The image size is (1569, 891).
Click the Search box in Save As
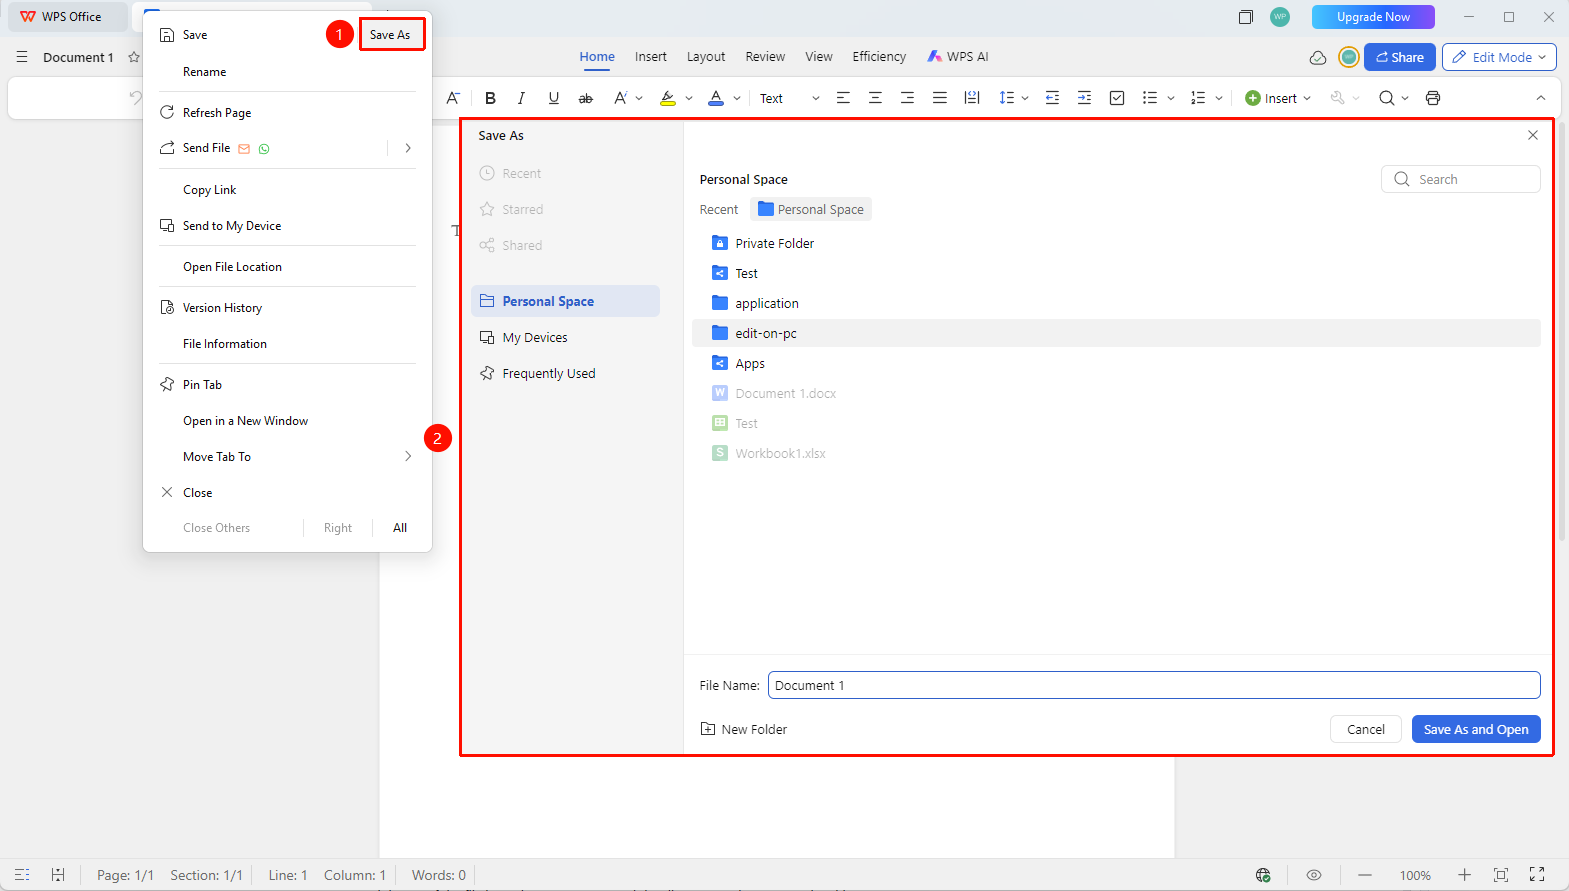[x=1461, y=179]
